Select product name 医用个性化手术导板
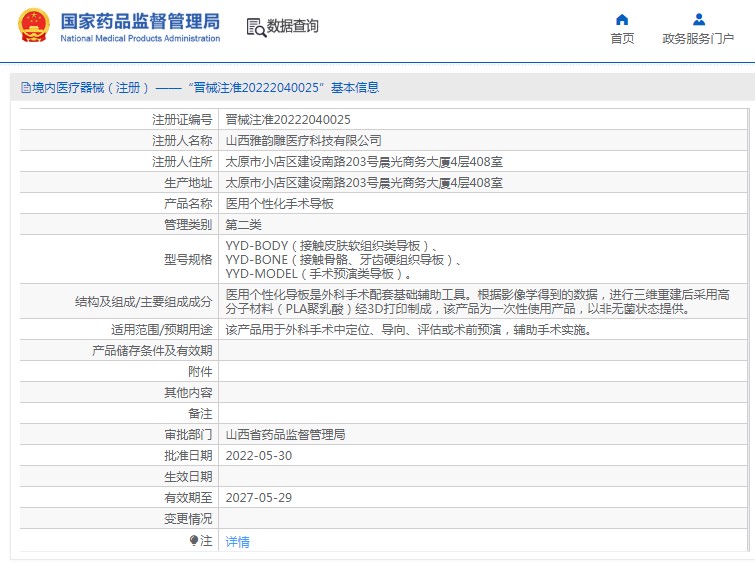The width and height of the screenshot is (755, 565). pyautogui.click(x=279, y=204)
